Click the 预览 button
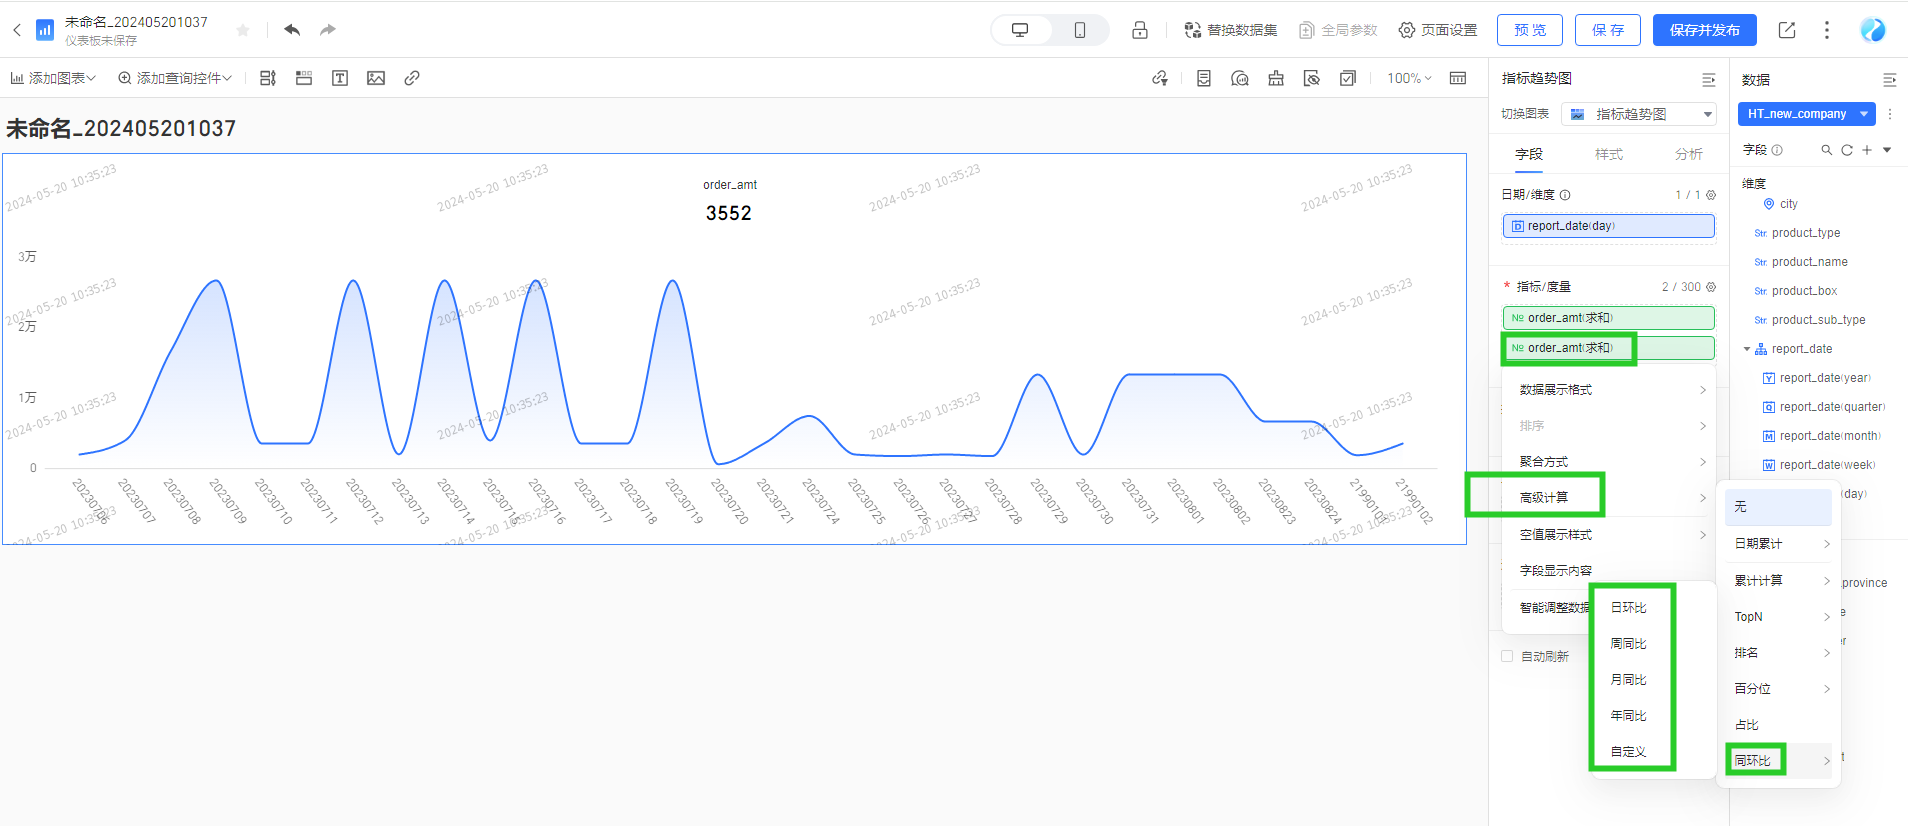This screenshot has width=1908, height=826. coord(1529,30)
